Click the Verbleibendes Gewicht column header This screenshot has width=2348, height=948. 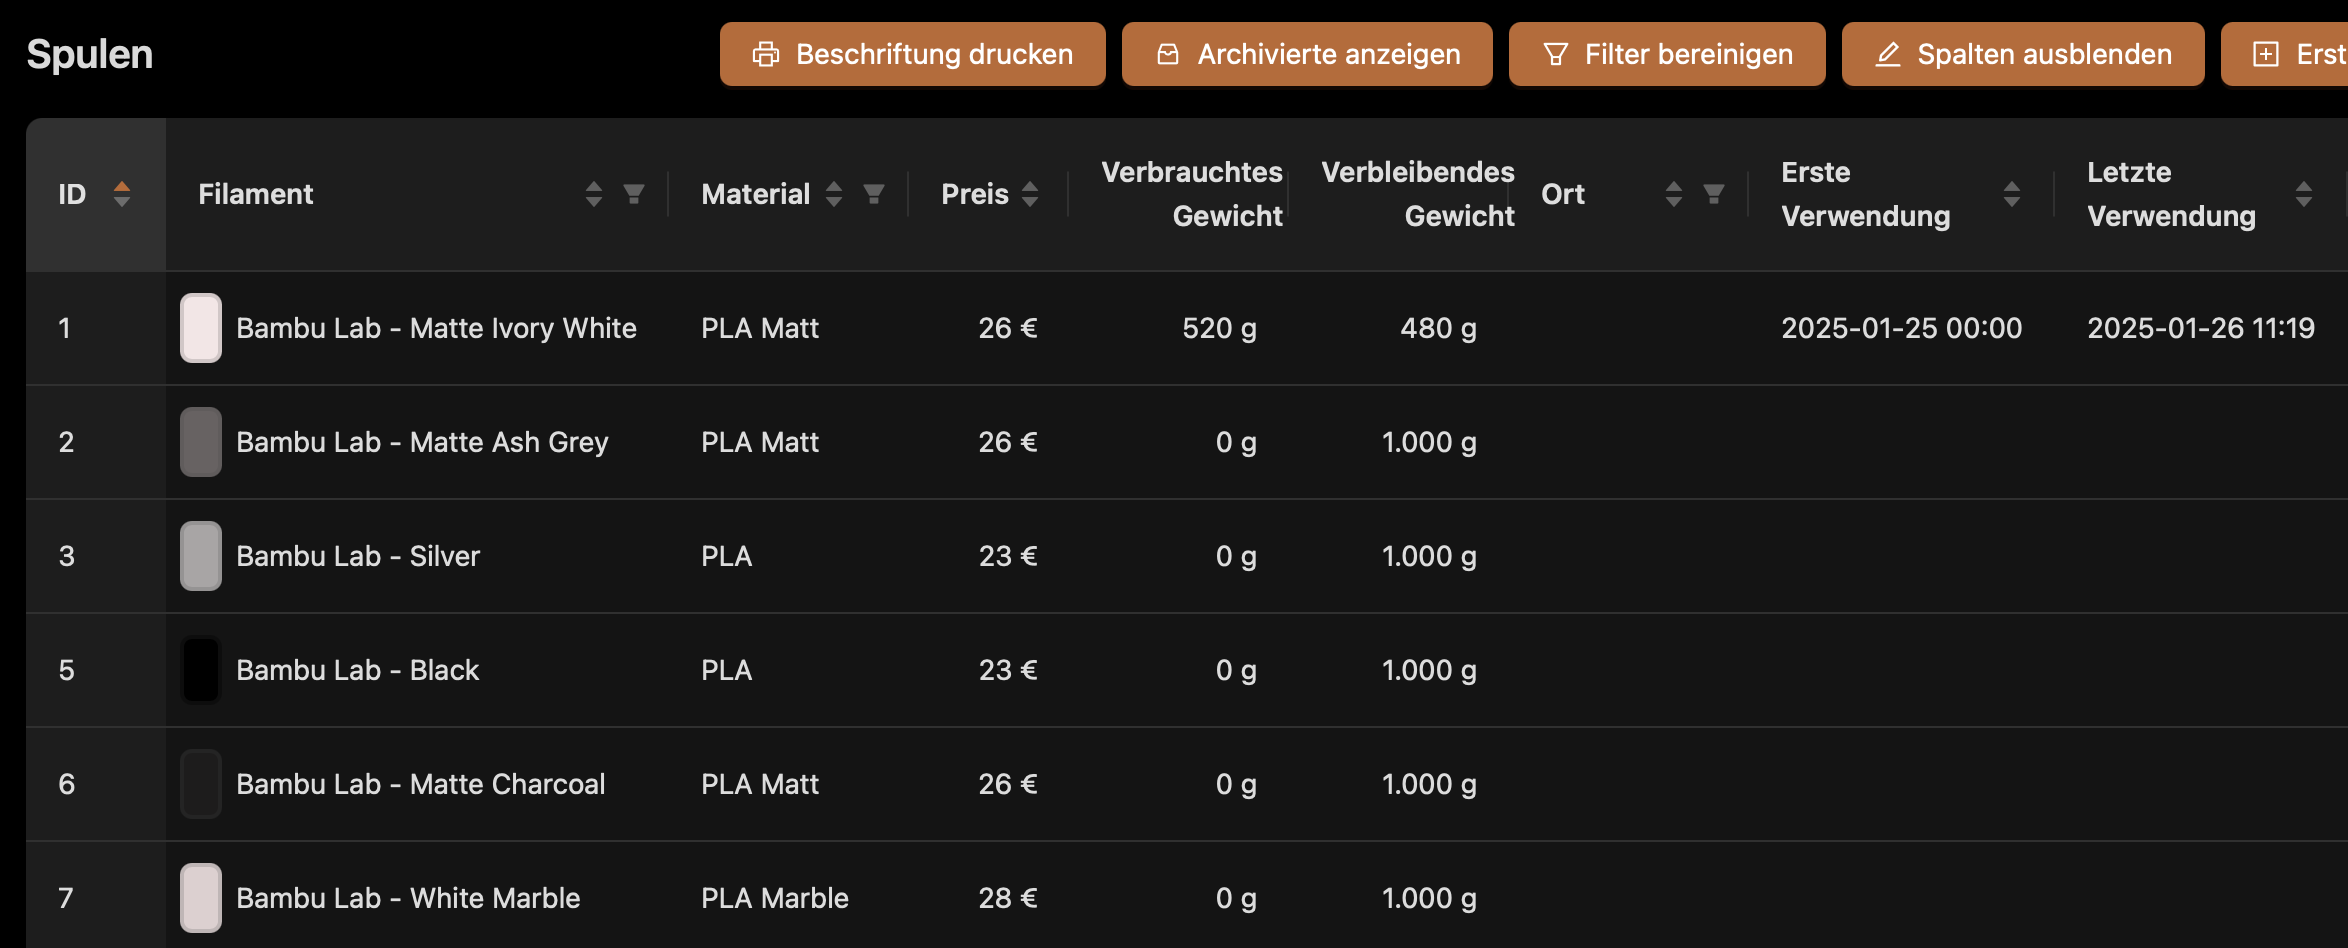pos(1418,194)
